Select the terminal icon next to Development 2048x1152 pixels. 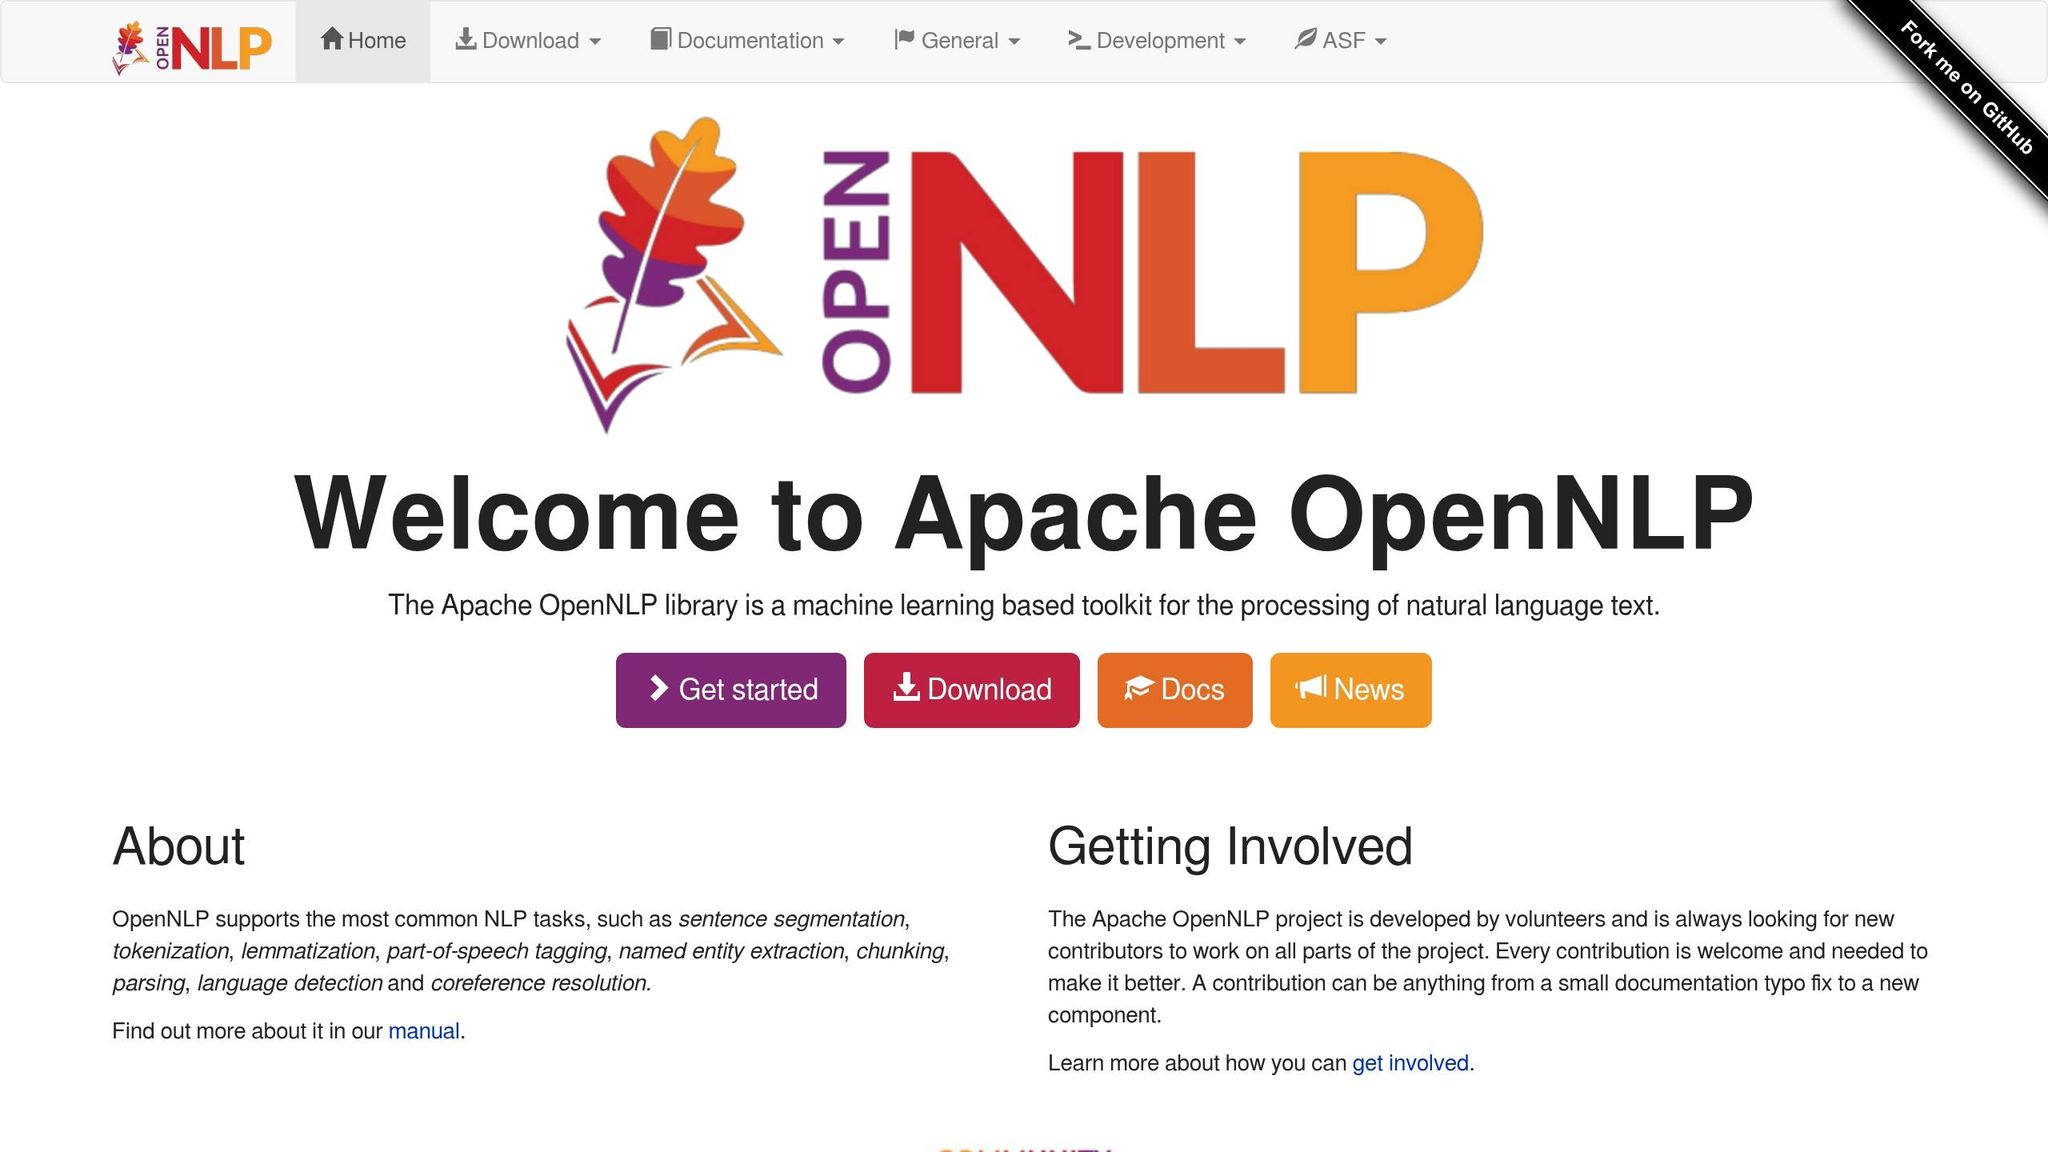coord(1078,40)
